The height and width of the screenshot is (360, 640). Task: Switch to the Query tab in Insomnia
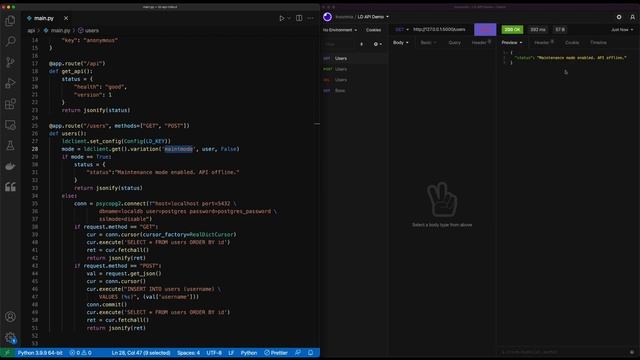coord(454,42)
